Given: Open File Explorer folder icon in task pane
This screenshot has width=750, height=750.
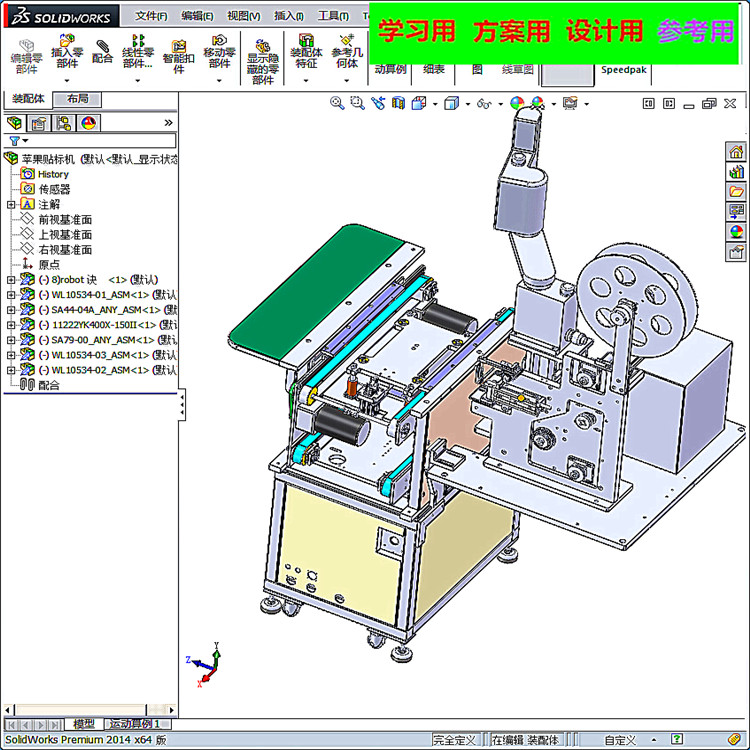Looking at the screenshot, I should click(x=736, y=192).
